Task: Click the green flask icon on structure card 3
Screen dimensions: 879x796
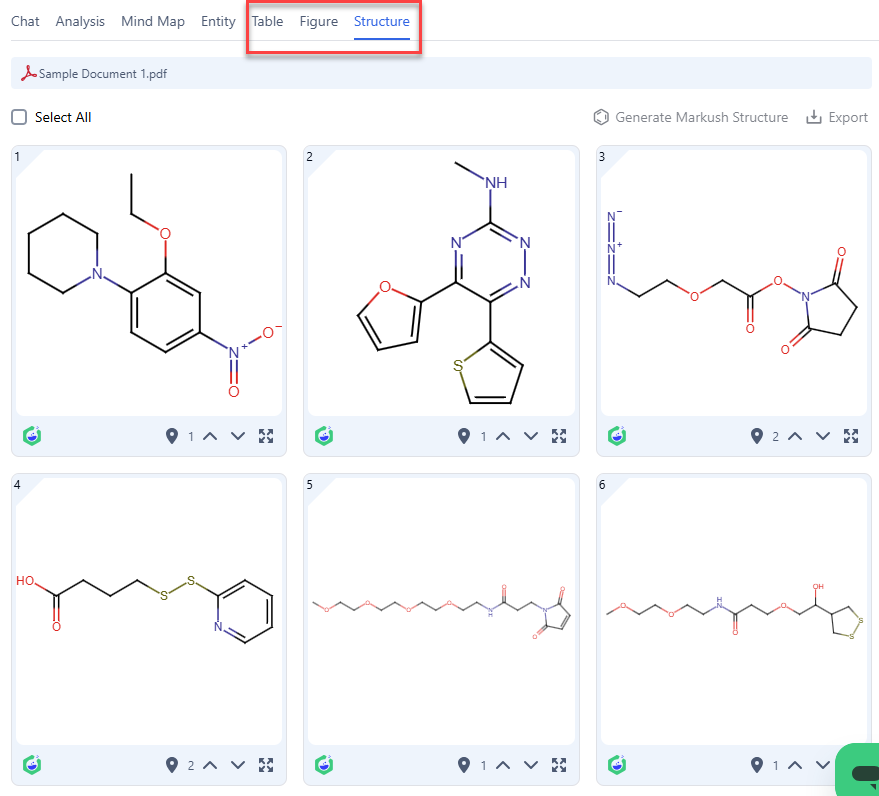Action: pos(617,436)
